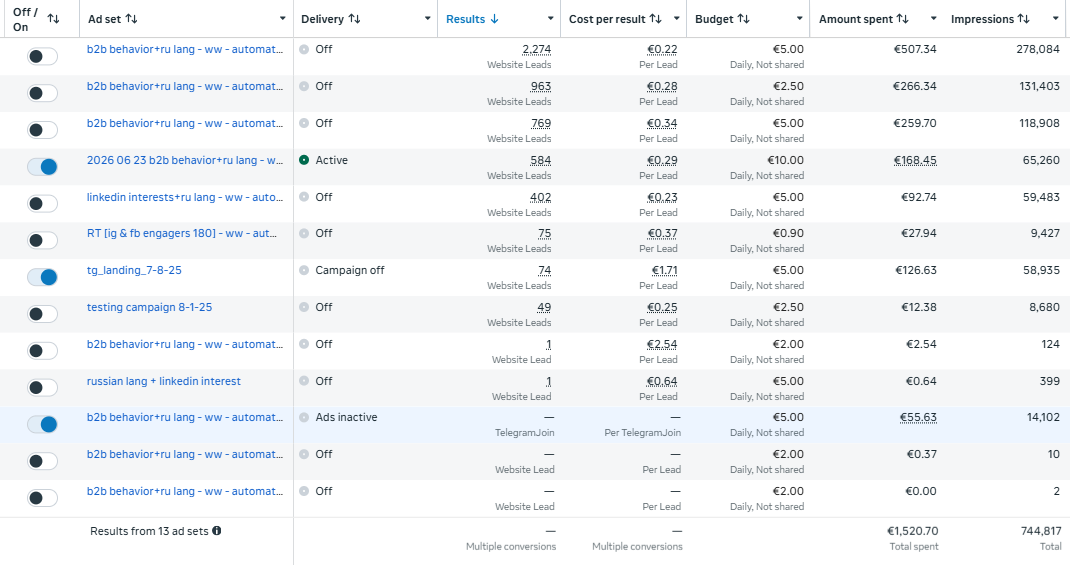1070x565 pixels.
Task: Click the Results column header label
Action: click(465, 19)
